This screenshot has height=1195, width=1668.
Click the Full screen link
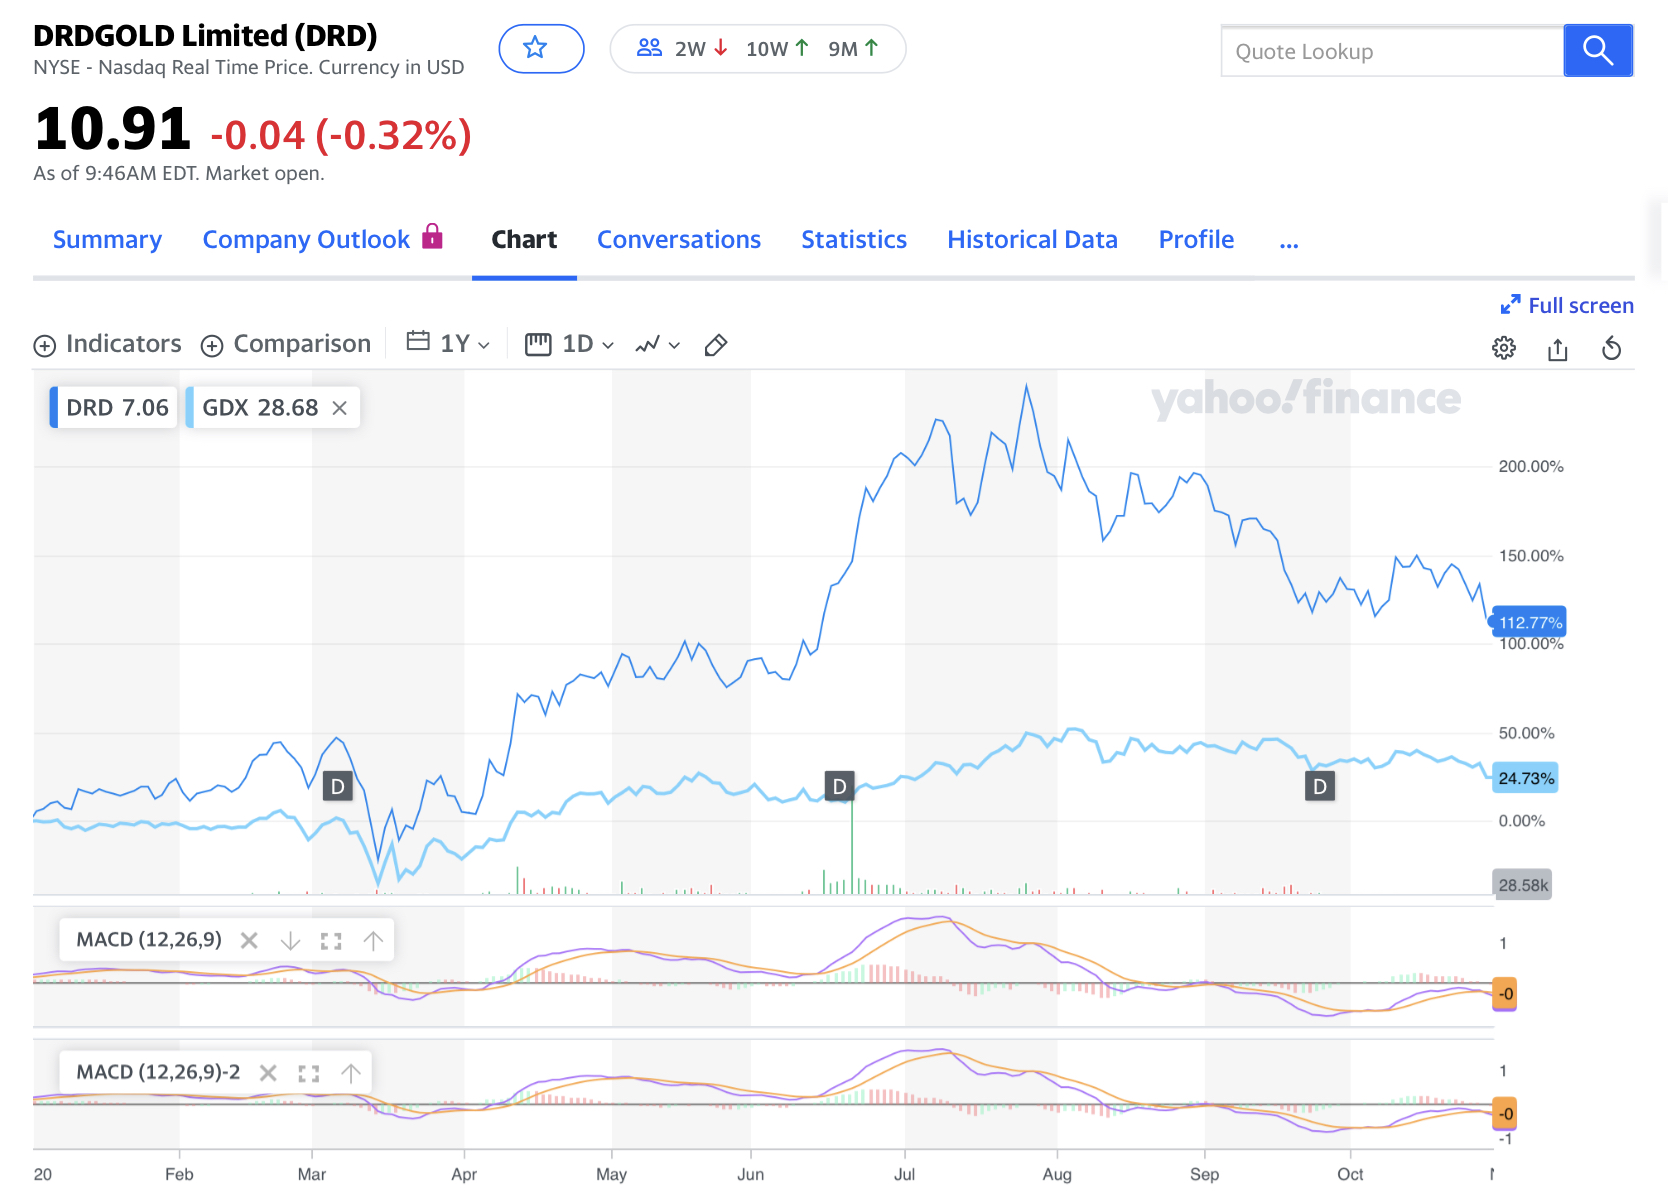(1567, 305)
